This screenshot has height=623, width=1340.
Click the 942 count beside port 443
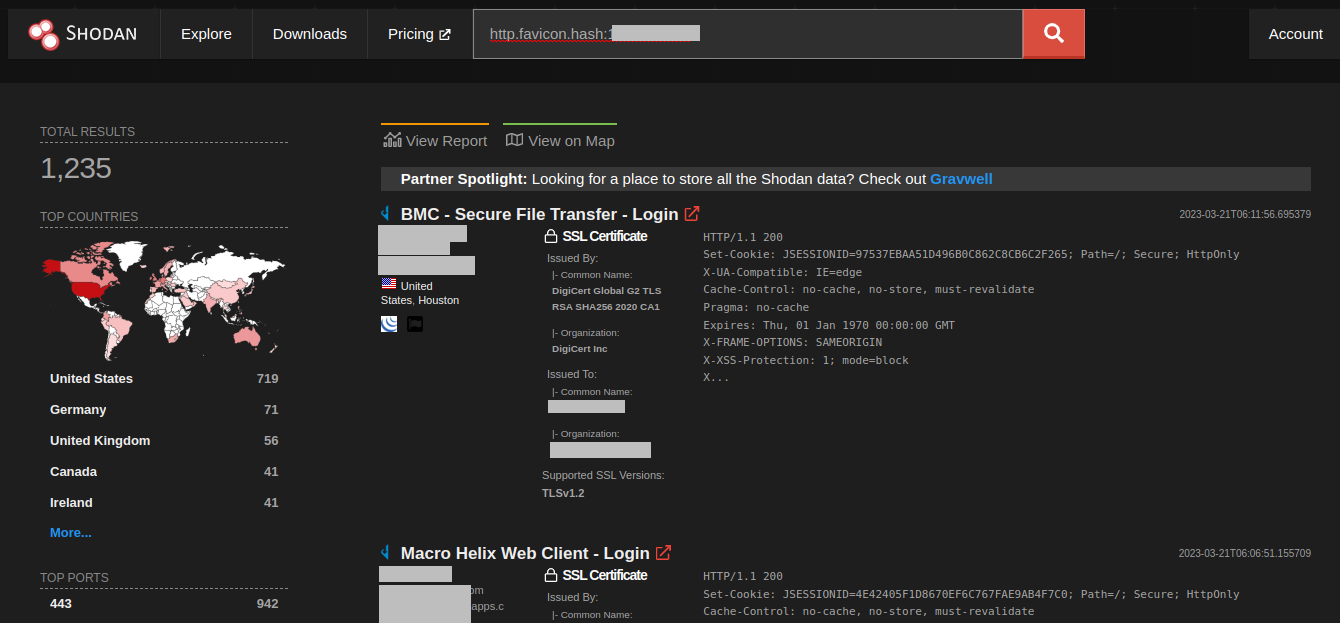point(267,604)
